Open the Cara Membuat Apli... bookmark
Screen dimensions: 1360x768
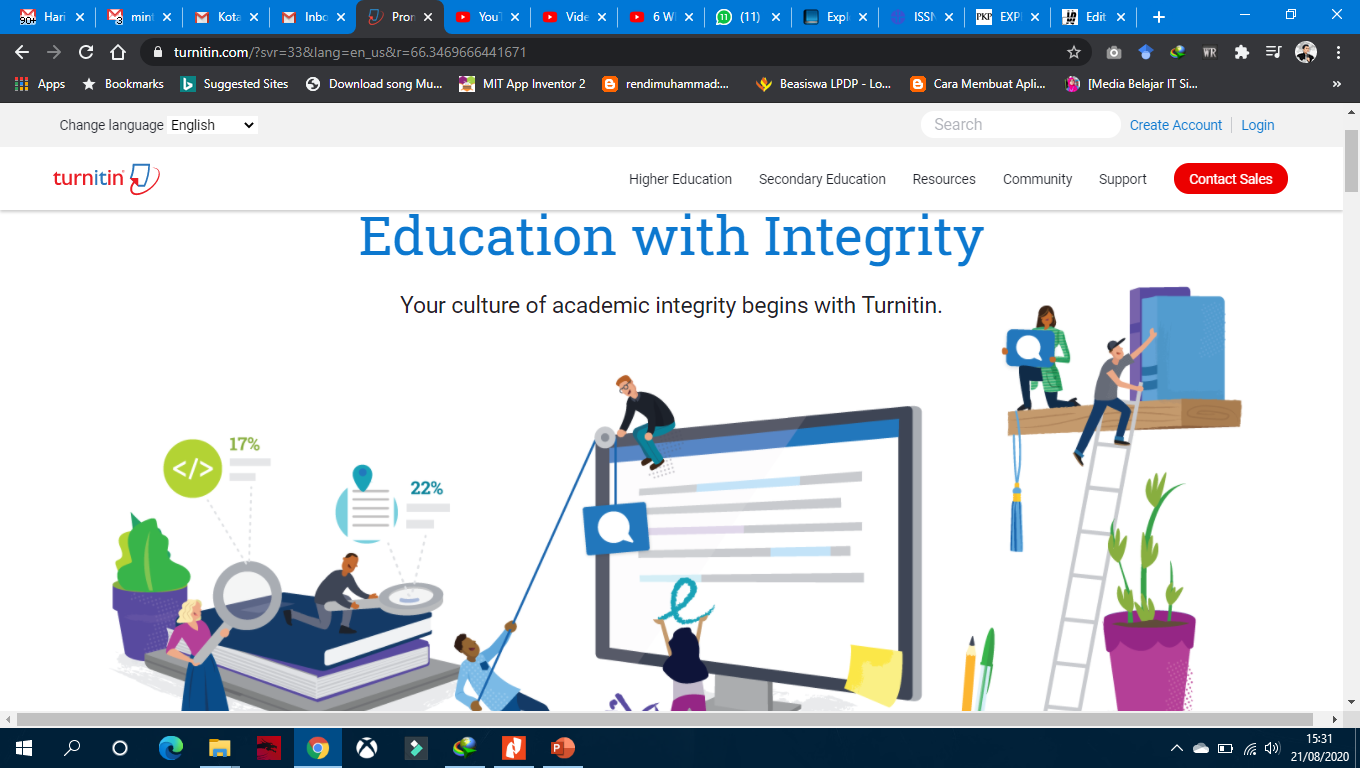979,84
